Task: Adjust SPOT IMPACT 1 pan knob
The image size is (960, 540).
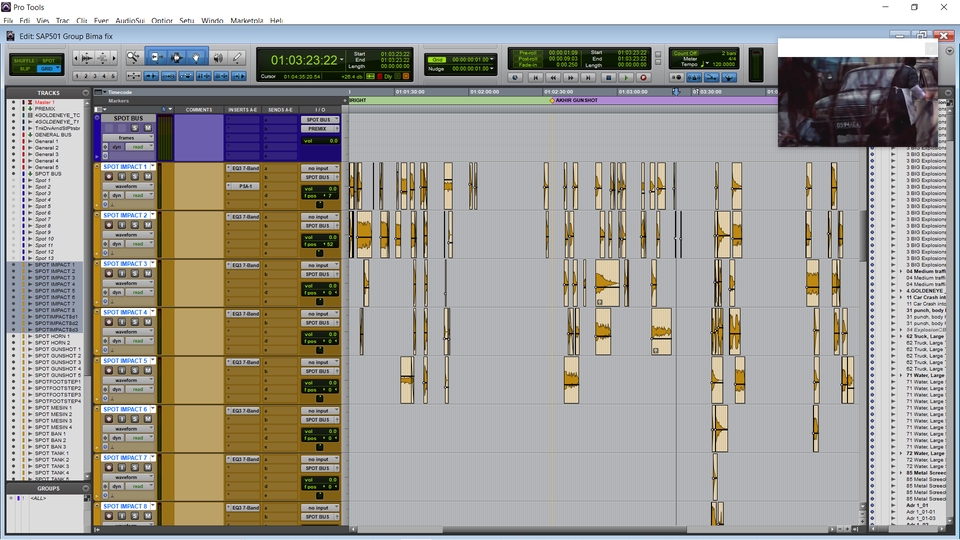Action: 319,204
